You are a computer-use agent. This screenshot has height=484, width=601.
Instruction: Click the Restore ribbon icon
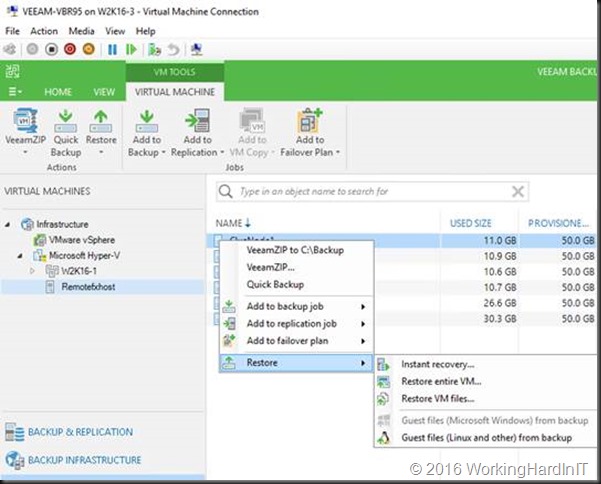(101, 121)
